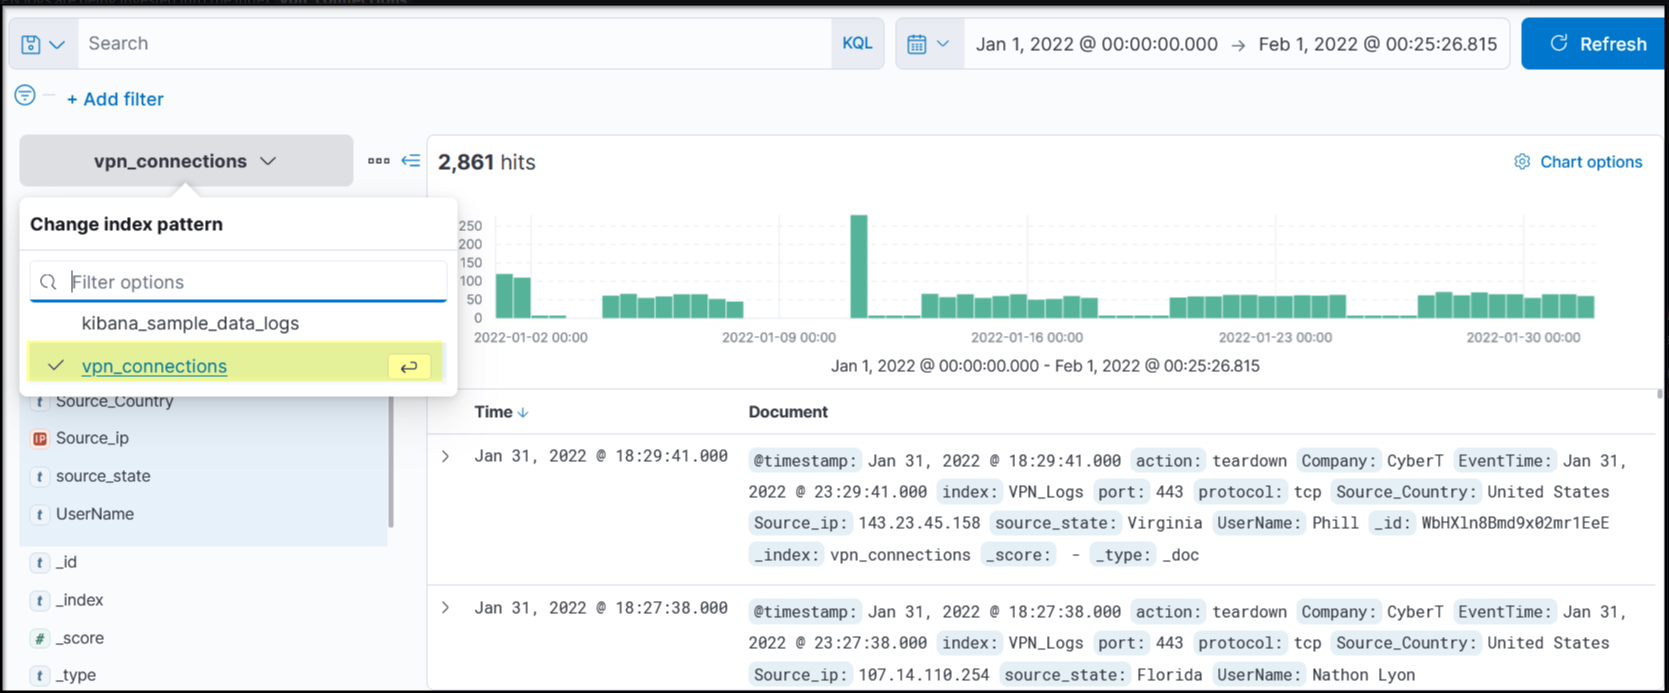
Task: Click the Florida source_state value
Action: (1169, 675)
